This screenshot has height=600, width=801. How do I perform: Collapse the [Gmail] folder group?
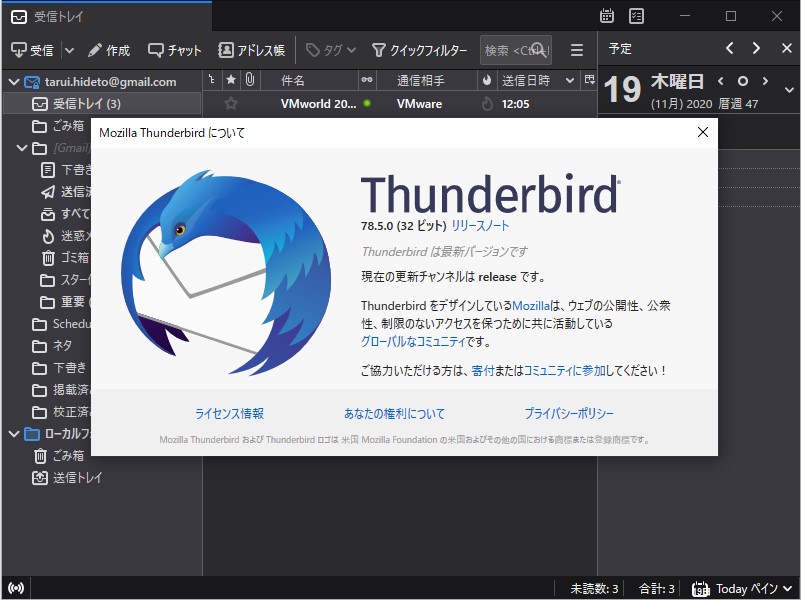point(21,145)
